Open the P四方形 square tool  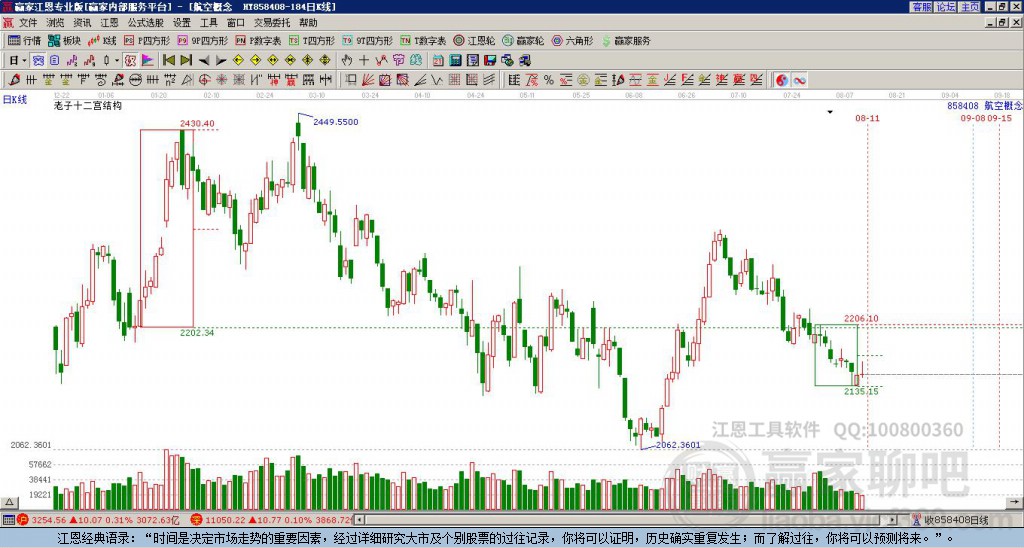tap(147, 40)
